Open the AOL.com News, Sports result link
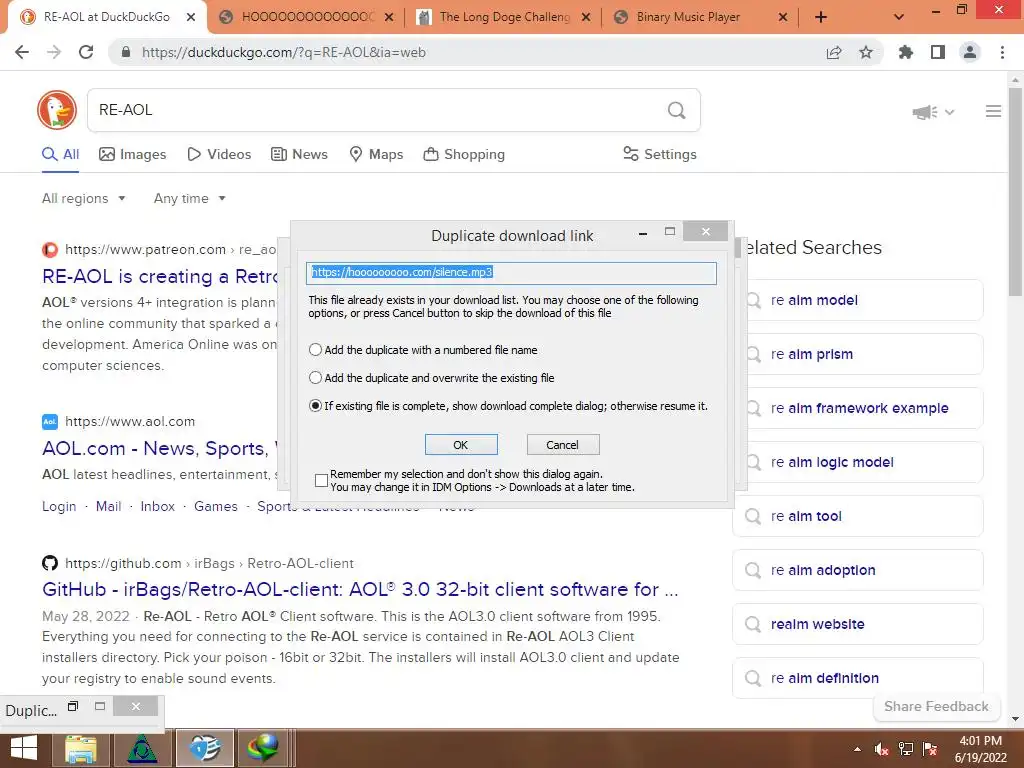 159,449
